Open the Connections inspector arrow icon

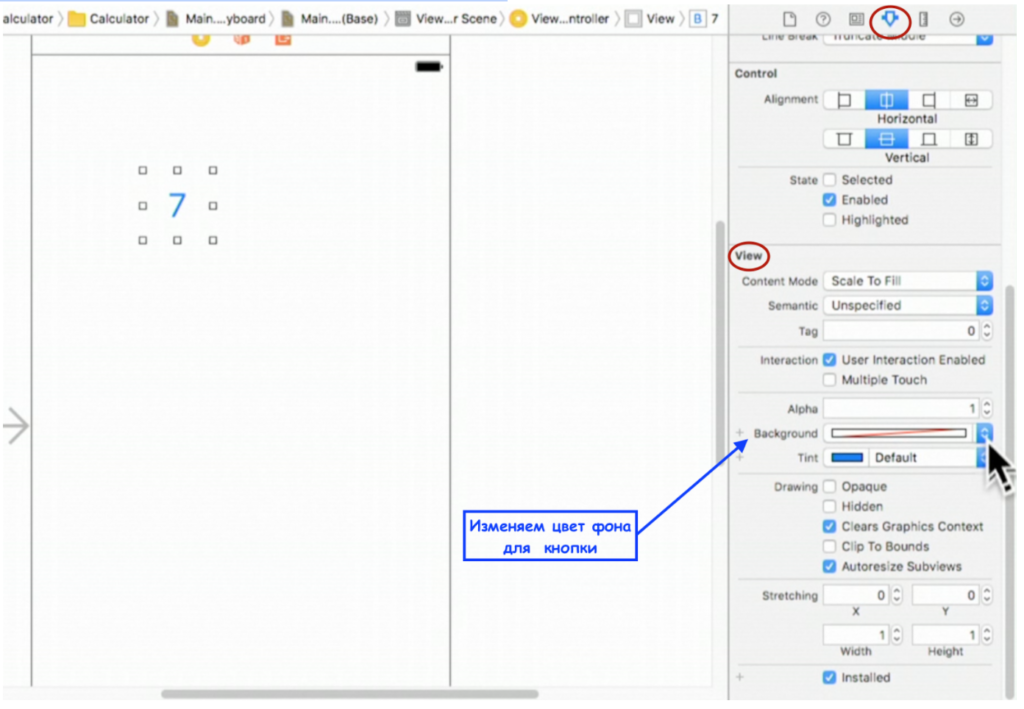[958, 18]
